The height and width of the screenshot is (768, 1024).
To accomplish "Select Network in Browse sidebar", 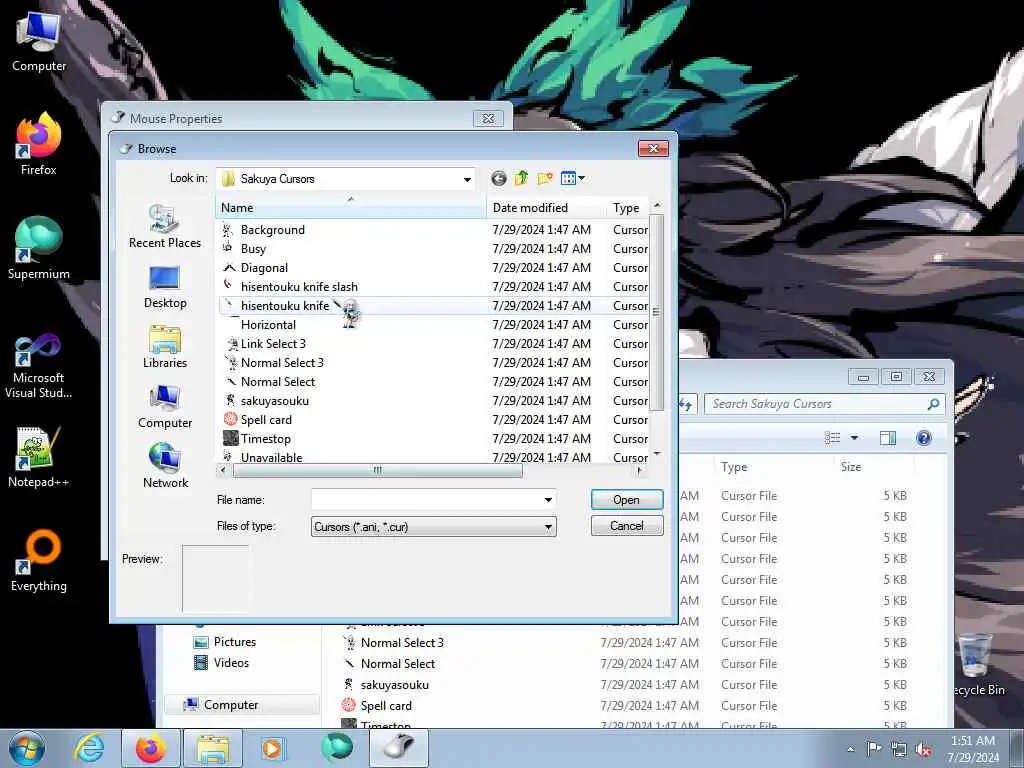I will coord(165,466).
